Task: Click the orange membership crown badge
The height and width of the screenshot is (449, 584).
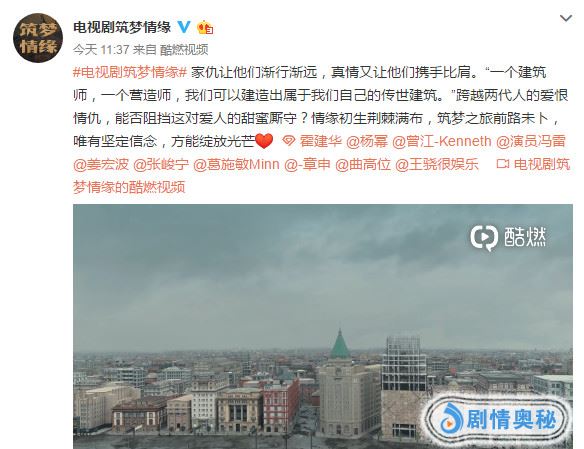Action: [x=205, y=28]
